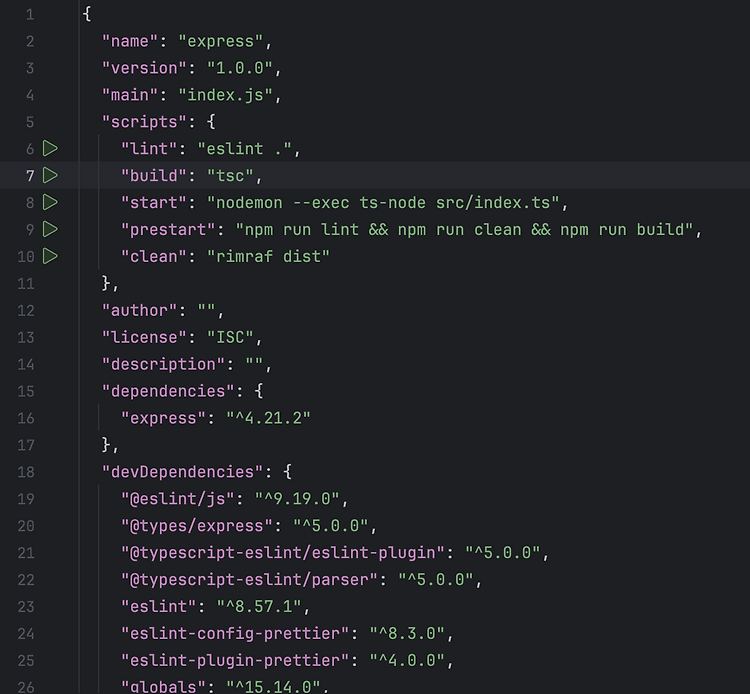The width and height of the screenshot is (750, 694).
Task: Click the "@types/express" key
Action: tap(197, 526)
